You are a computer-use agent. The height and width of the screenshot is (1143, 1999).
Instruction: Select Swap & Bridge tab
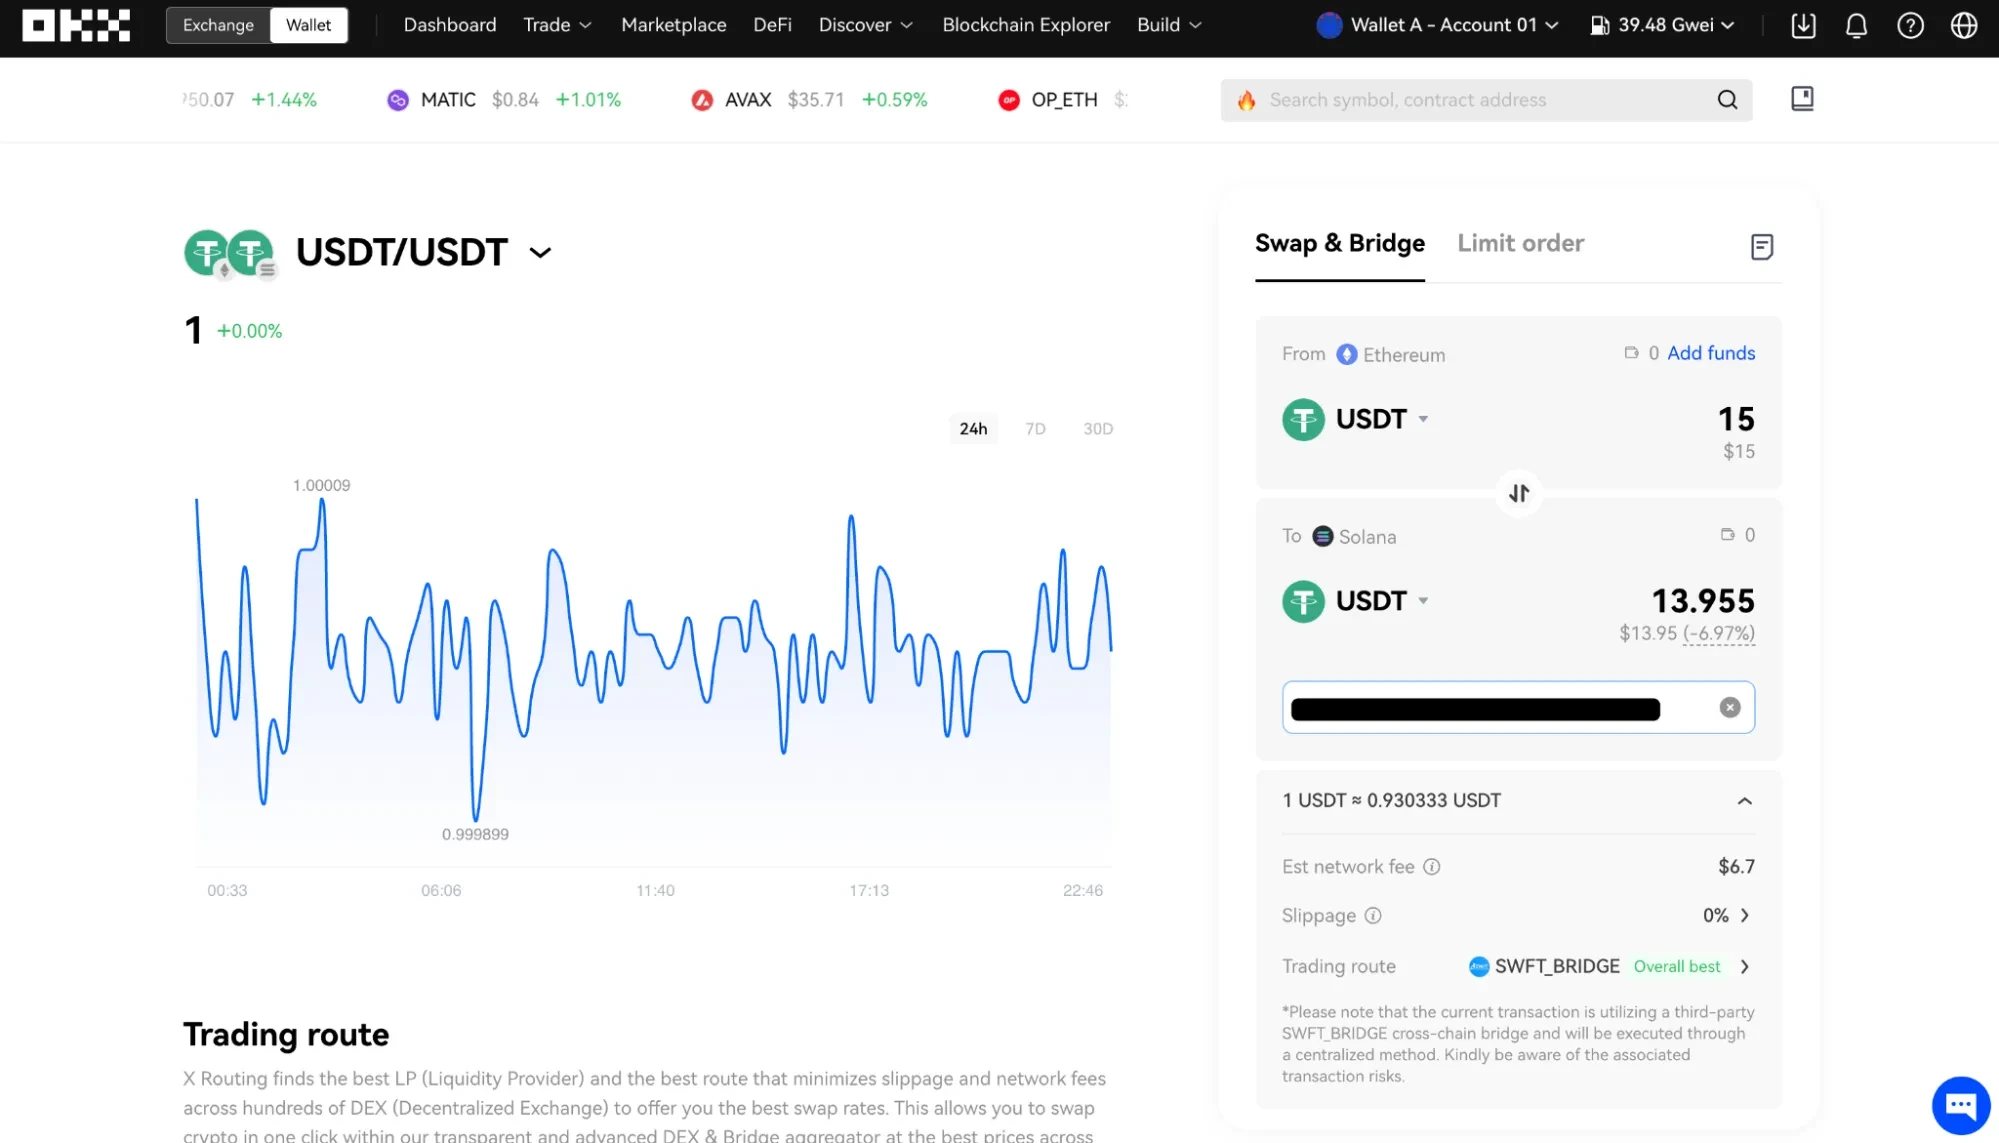tap(1339, 244)
